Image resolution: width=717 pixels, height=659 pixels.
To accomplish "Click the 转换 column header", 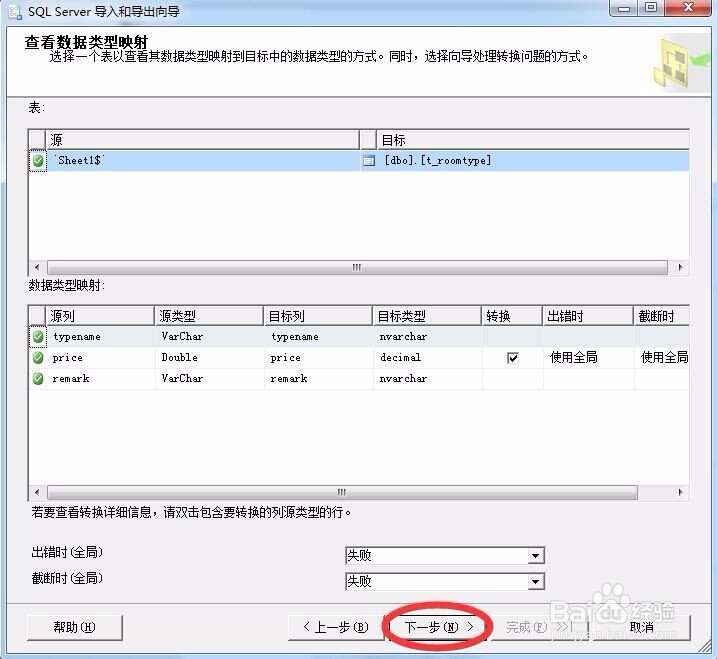I will pos(512,316).
